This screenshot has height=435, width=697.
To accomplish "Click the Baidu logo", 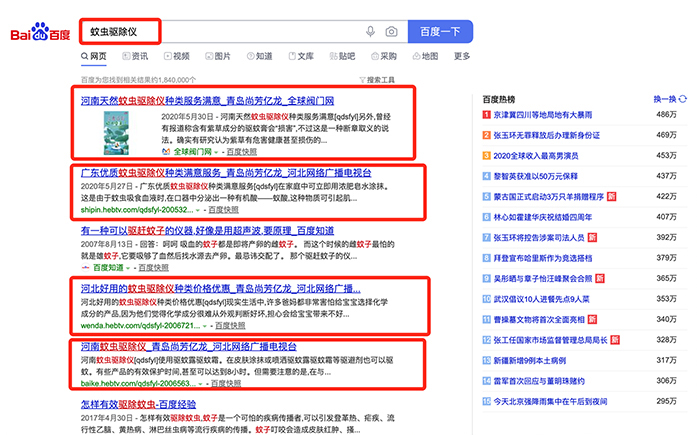I will pyautogui.click(x=40, y=32).
